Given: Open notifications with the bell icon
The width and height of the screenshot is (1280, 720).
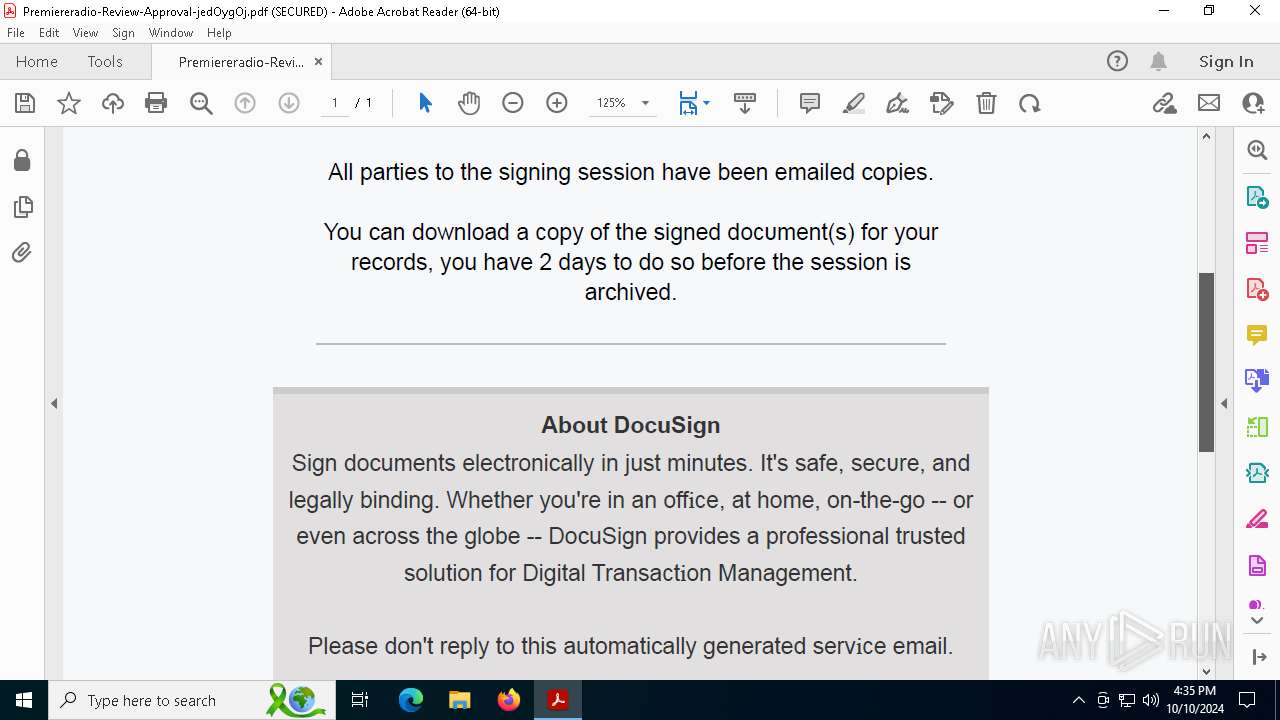Looking at the screenshot, I should (1158, 62).
